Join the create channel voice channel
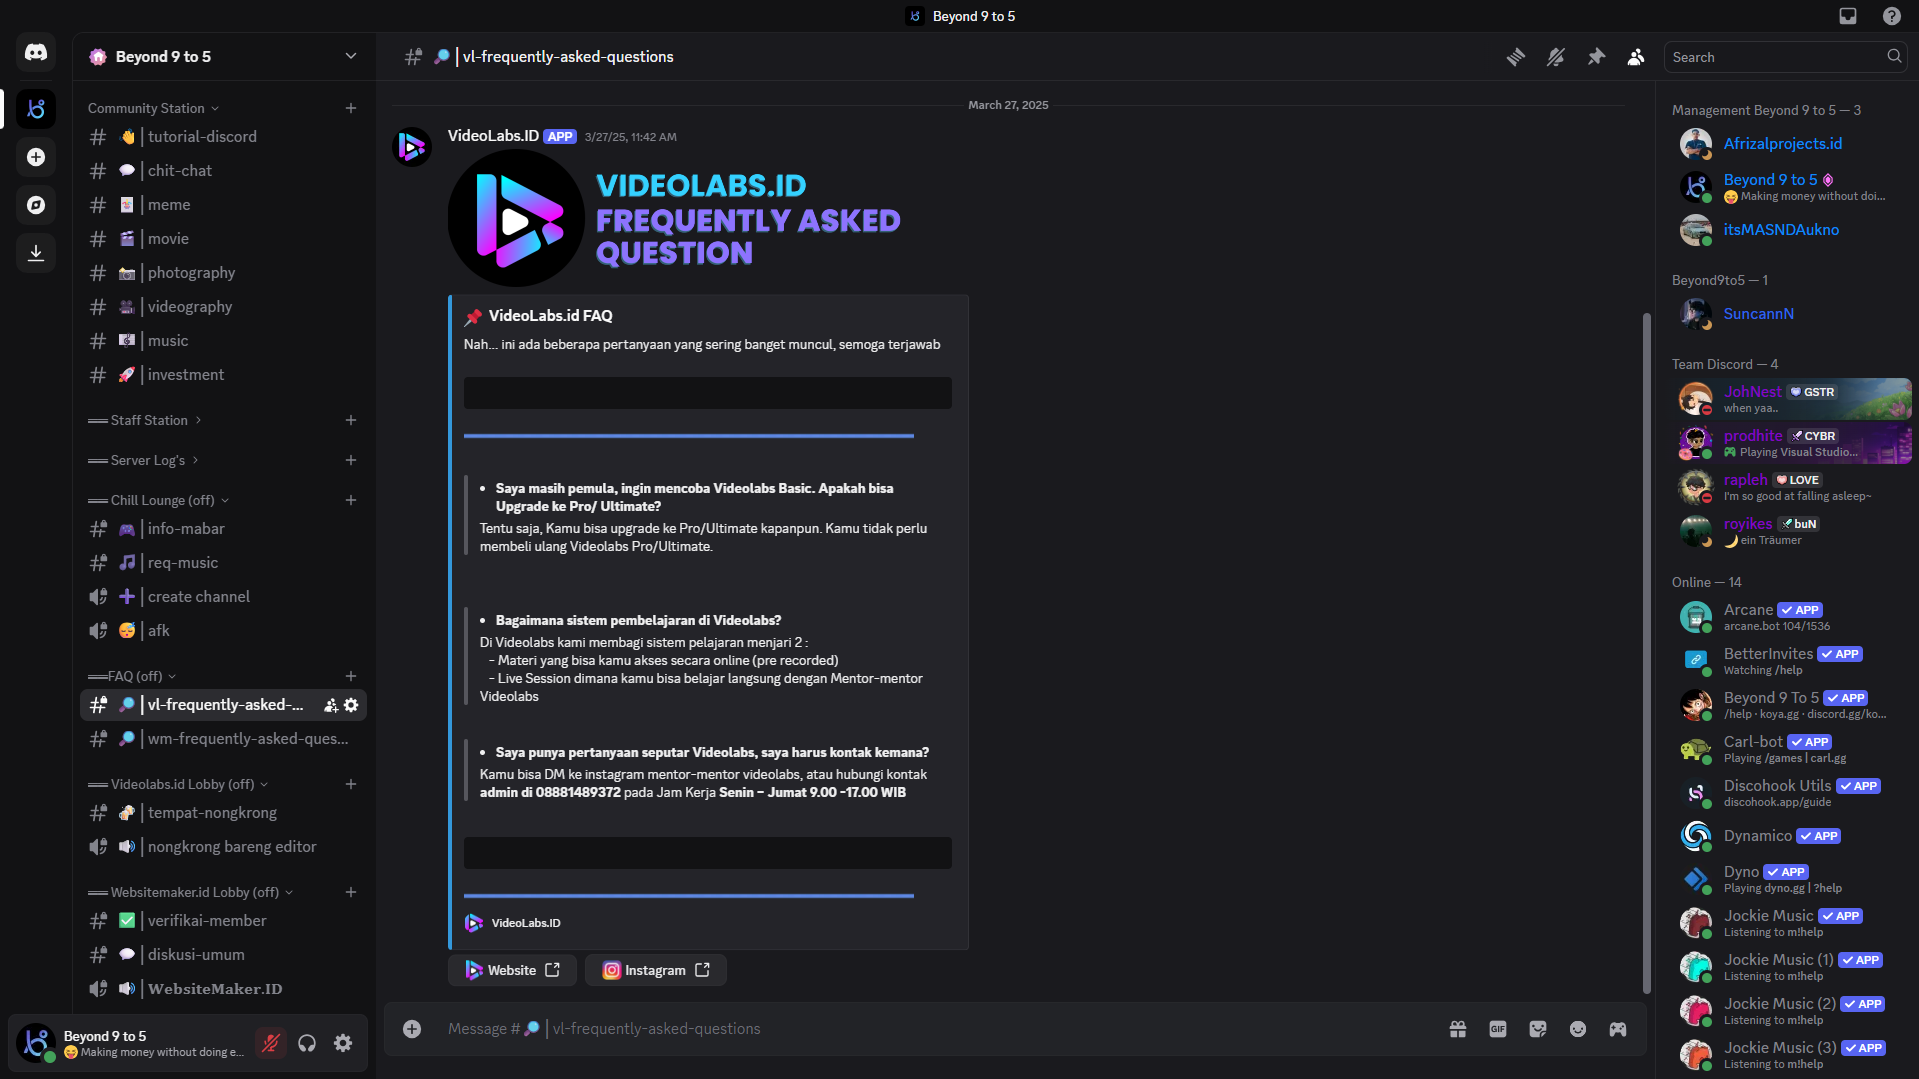 223,597
